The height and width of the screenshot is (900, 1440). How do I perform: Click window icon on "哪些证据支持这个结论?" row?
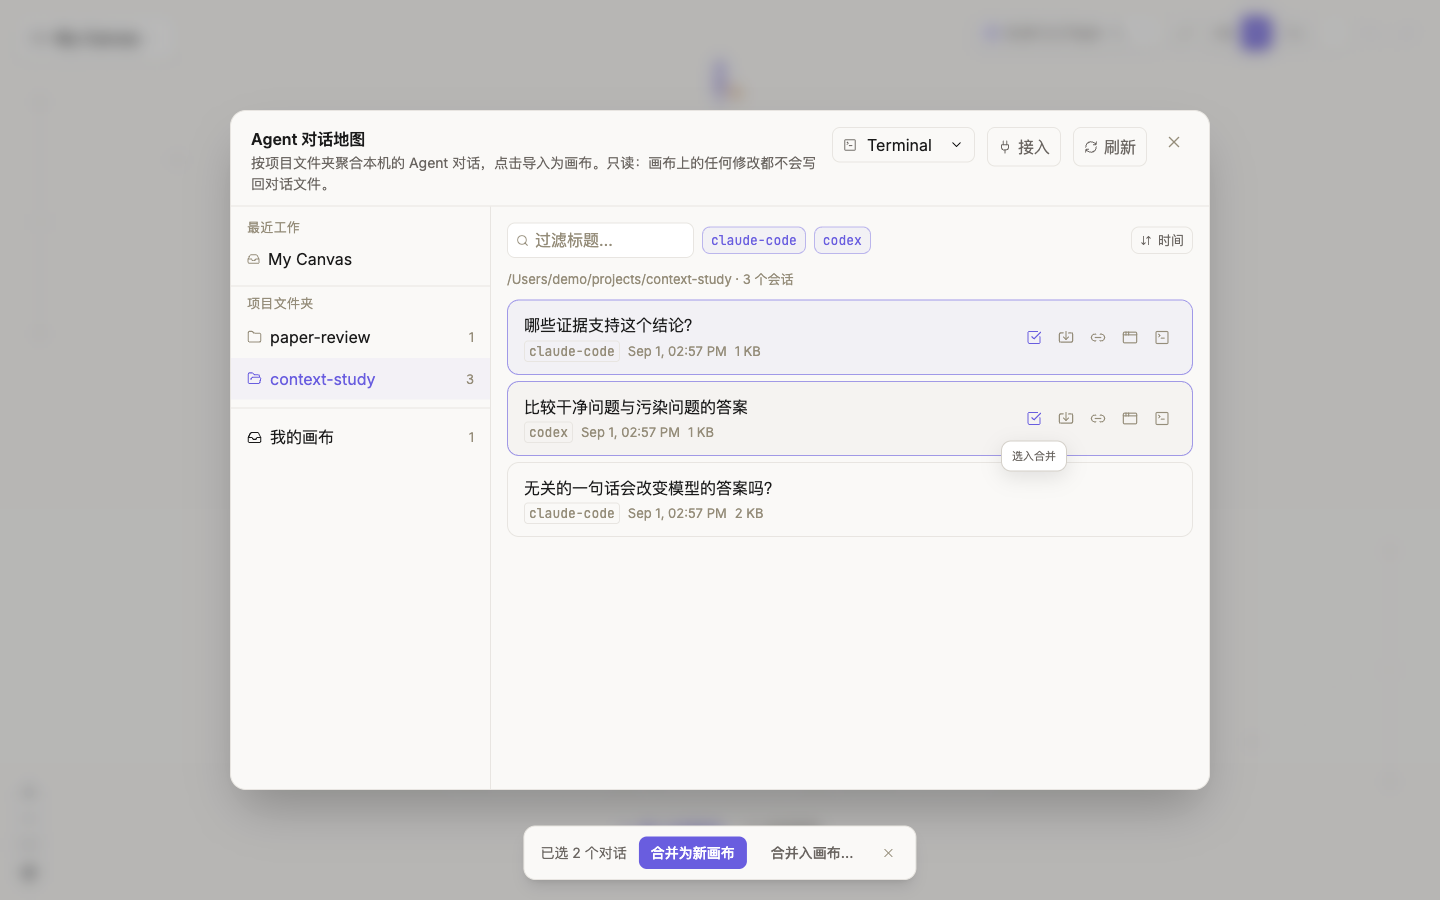coord(1130,338)
